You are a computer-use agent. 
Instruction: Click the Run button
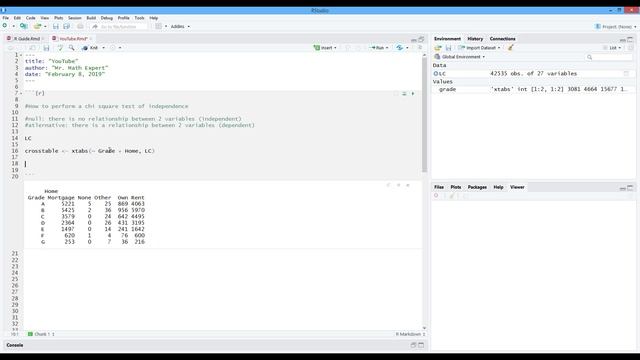pos(378,48)
